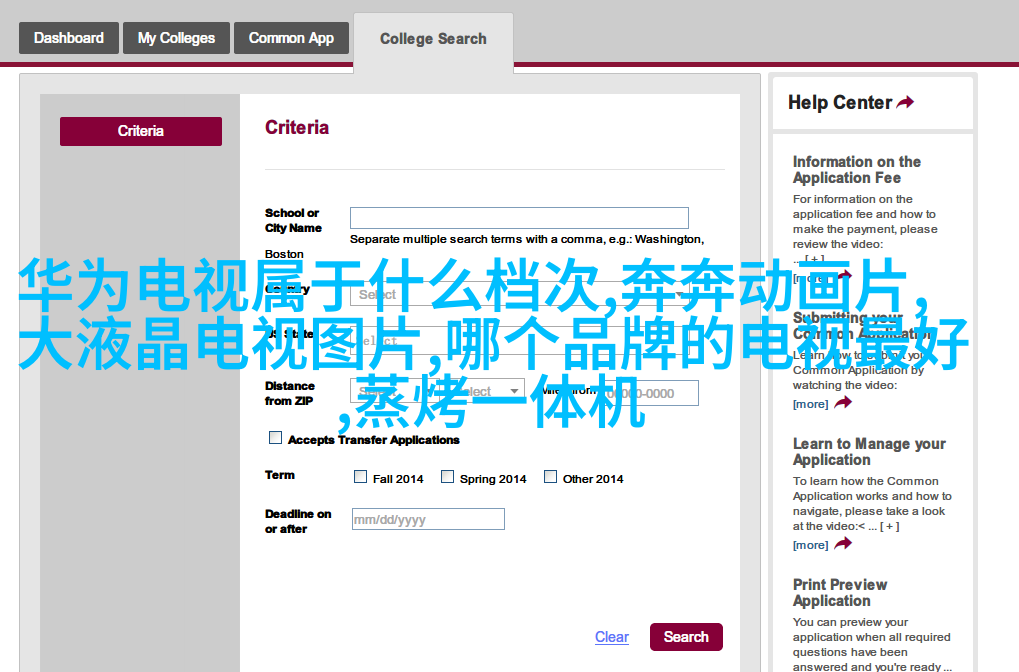Click [more] under Learn to Manage your Application

(x=810, y=545)
